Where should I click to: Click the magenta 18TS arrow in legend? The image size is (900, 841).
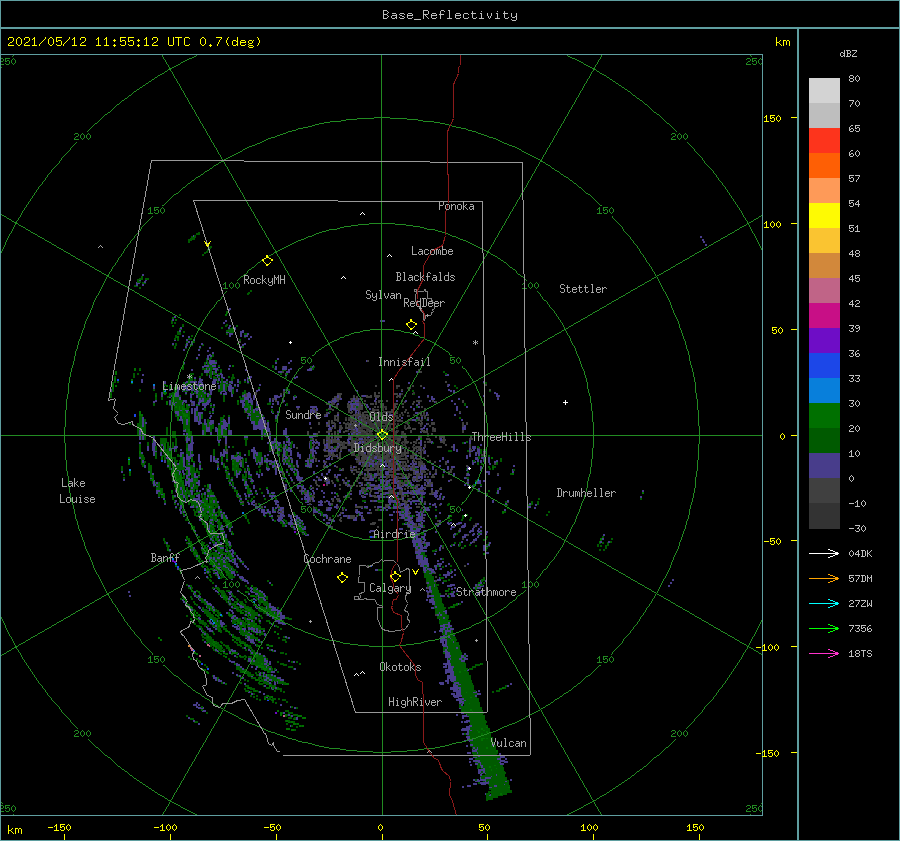[824, 653]
